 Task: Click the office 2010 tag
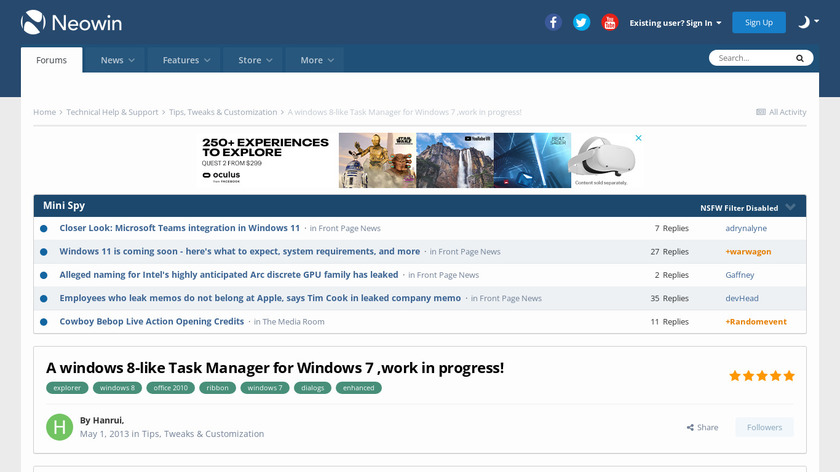click(170, 388)
